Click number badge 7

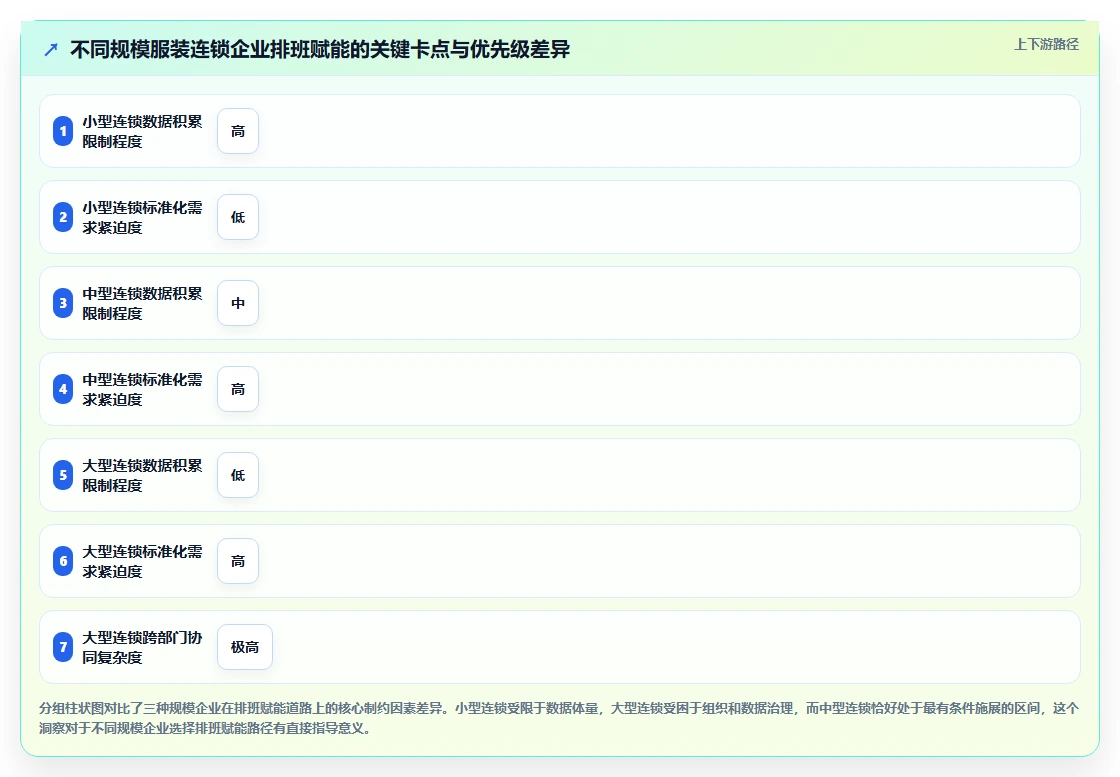coord(63,647)
